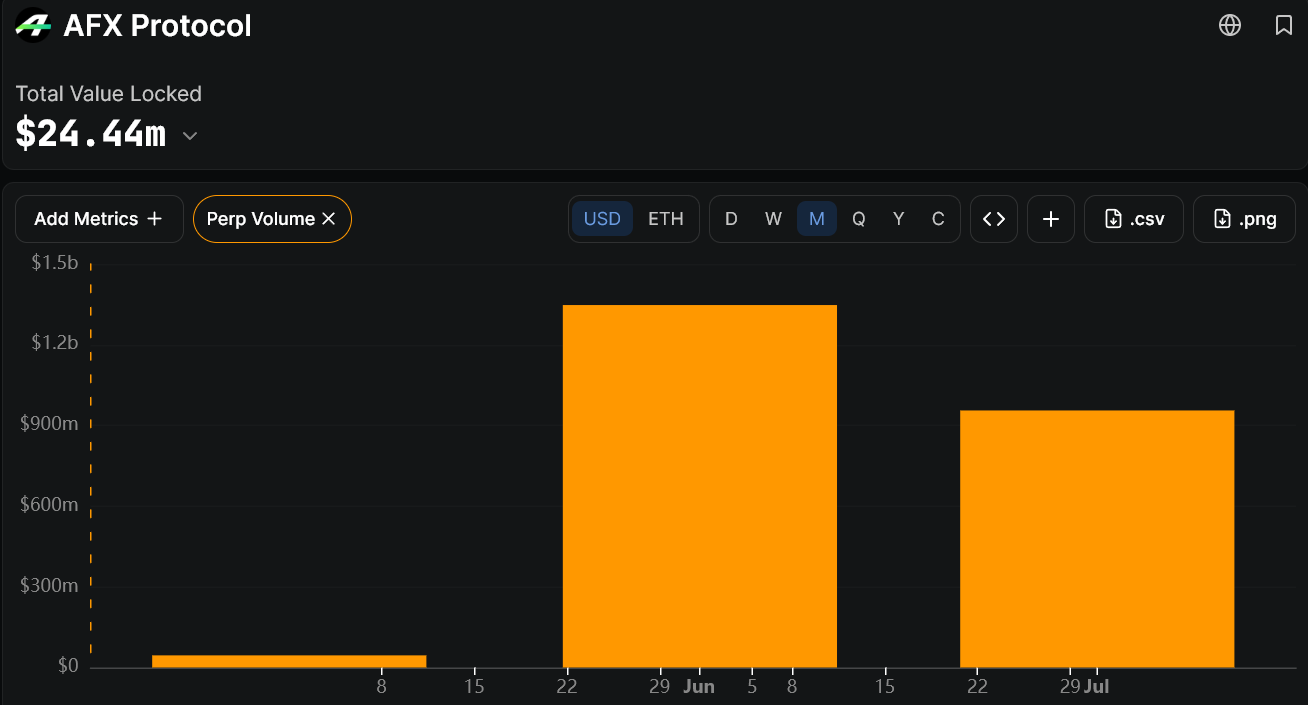
Task: Open the website globe icon
Action: coord(1230,25)
